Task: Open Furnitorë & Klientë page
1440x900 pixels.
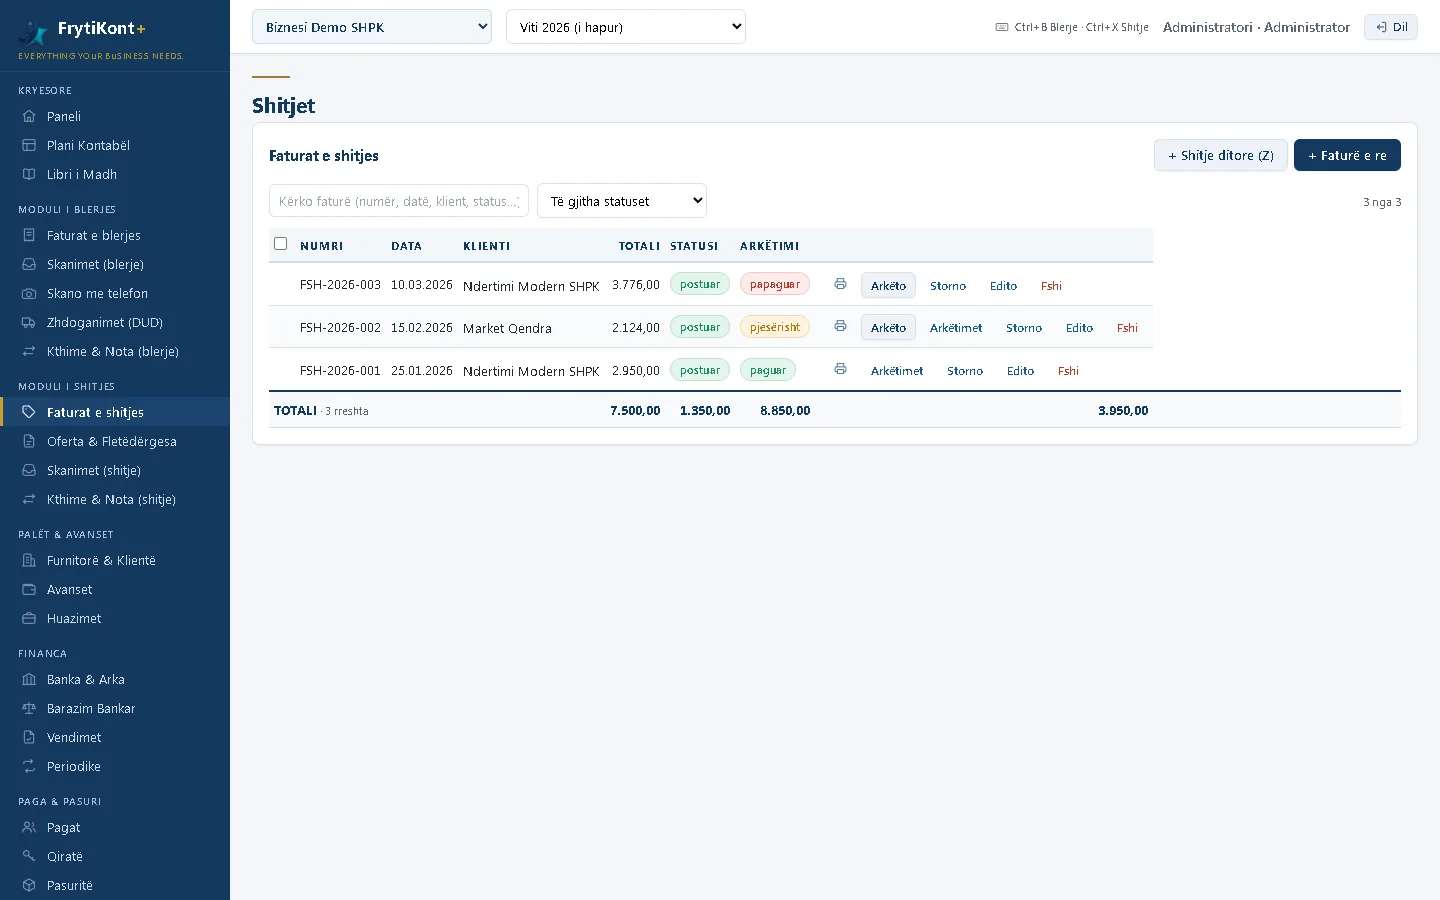Action: (115, 560)
